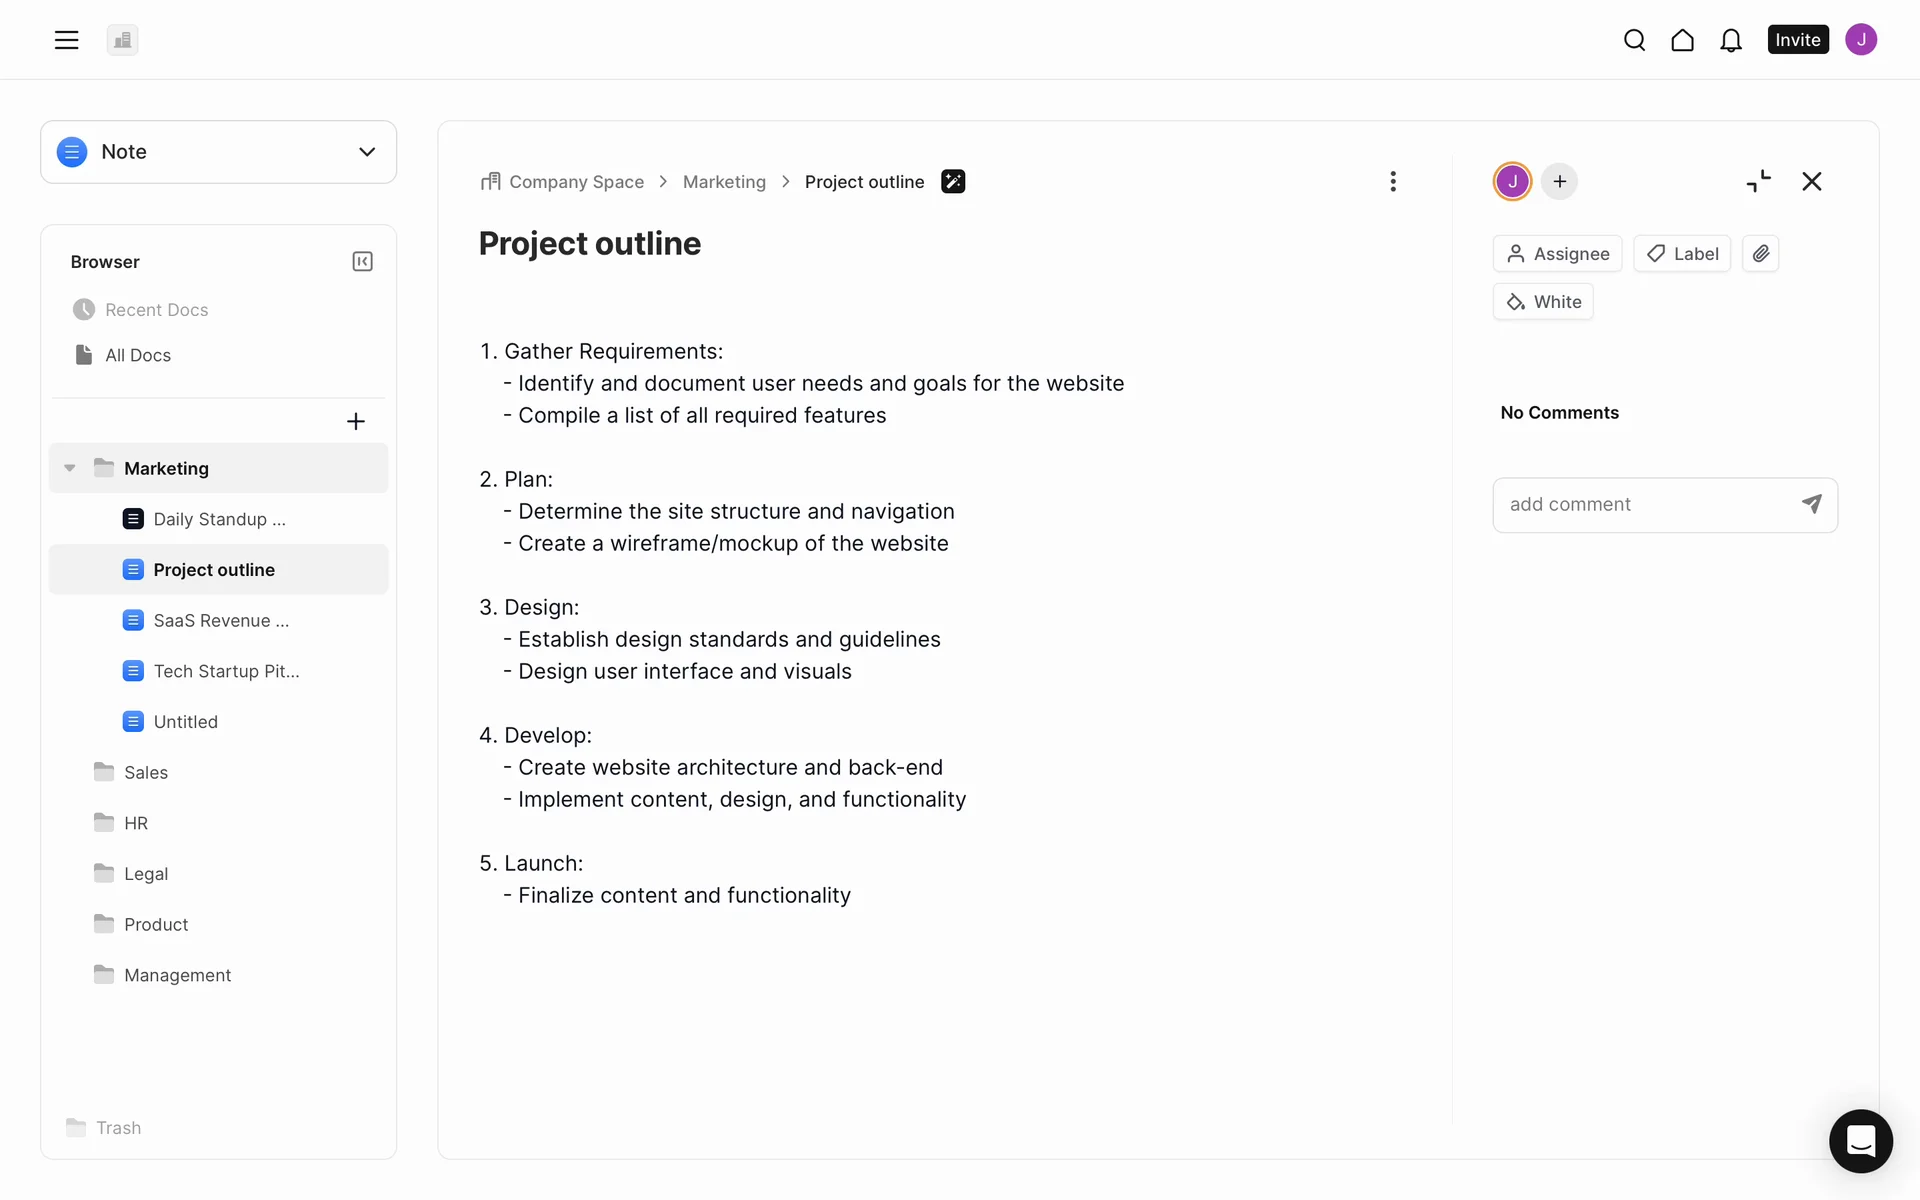Shrink the document with the minimize-arrows icon
Screen dimensions: 1920x1200
(x=1758, y=182)
